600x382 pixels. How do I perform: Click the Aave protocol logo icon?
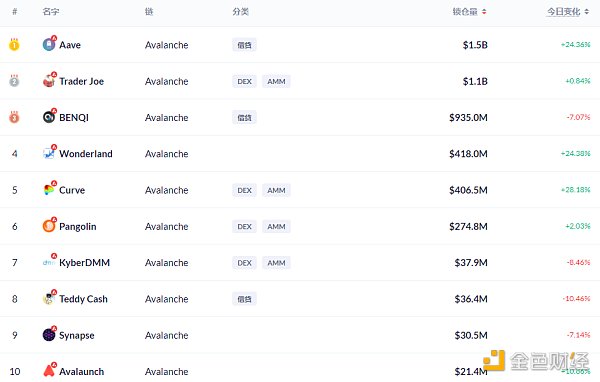tap(49, 44)
